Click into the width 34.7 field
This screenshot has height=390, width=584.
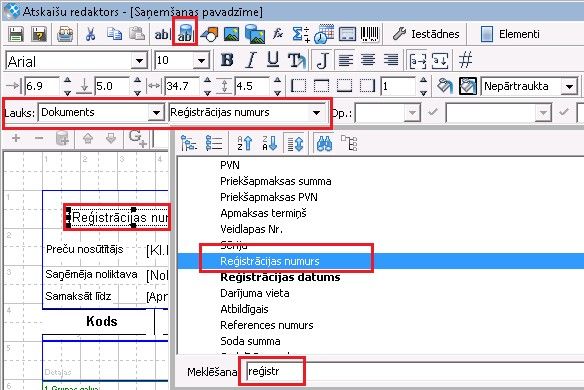182,86
